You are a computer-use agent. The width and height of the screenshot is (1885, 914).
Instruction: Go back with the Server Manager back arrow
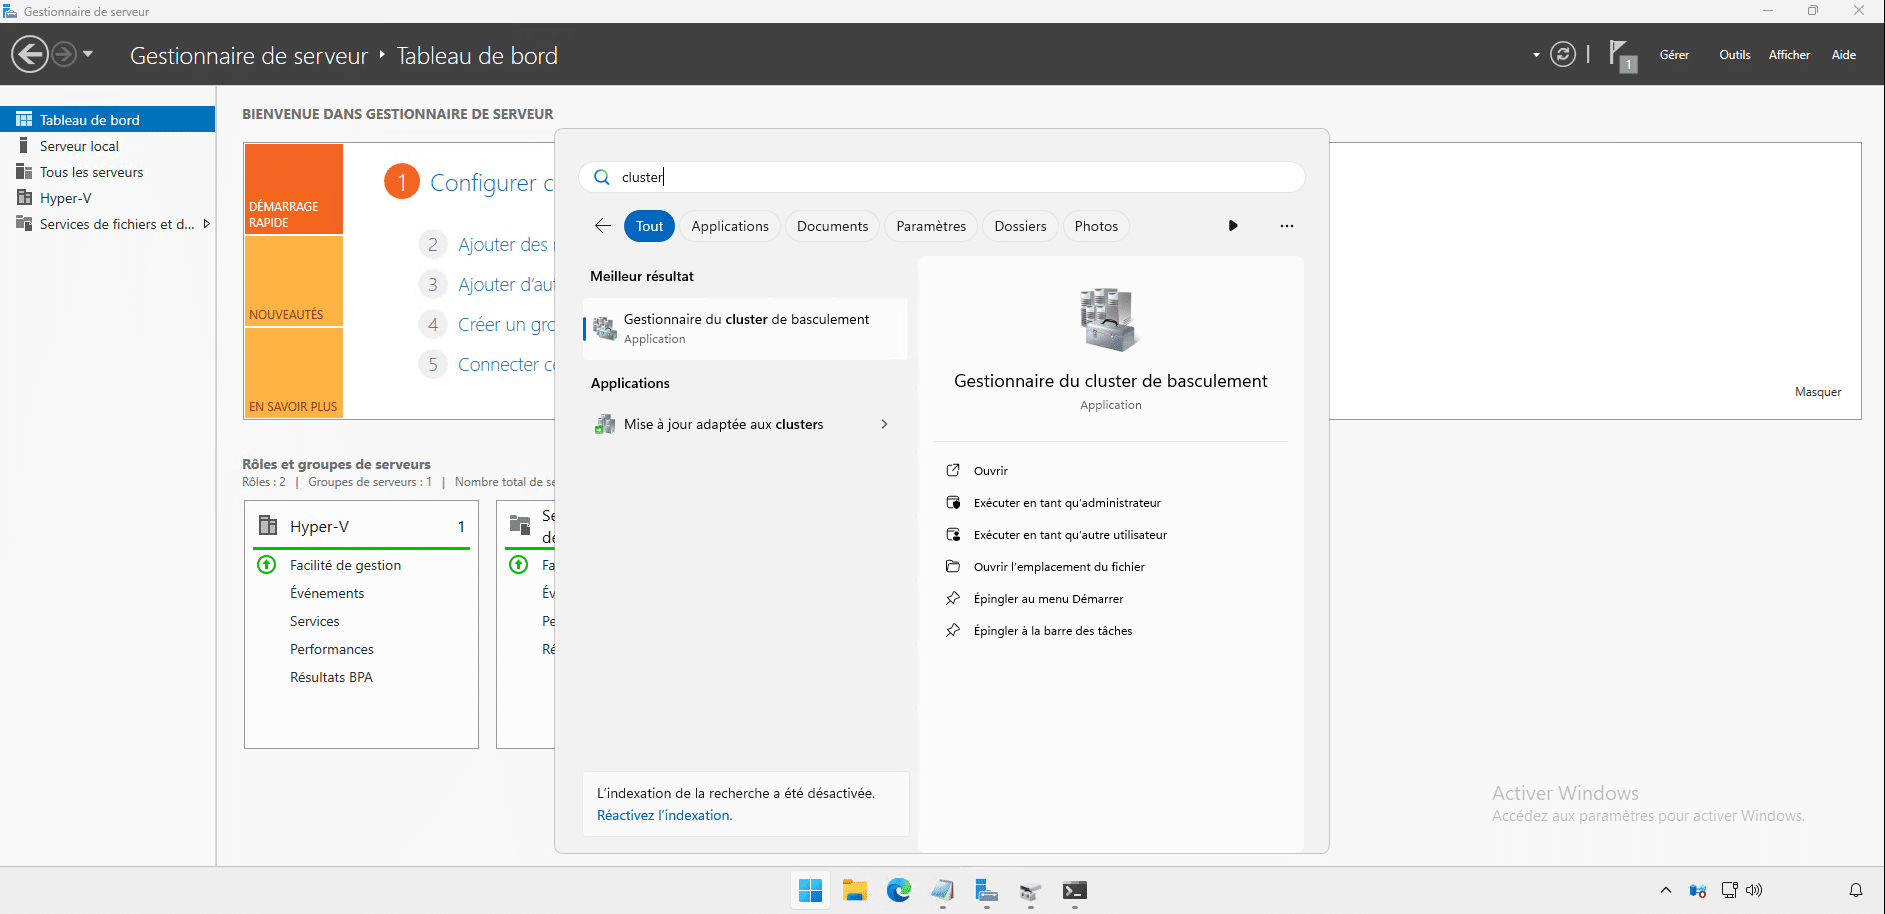[30, 54]
